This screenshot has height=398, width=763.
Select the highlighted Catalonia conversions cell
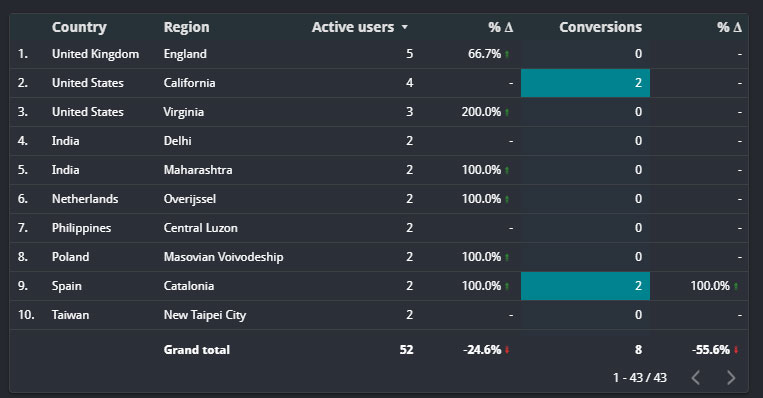[x=585, y=286]
